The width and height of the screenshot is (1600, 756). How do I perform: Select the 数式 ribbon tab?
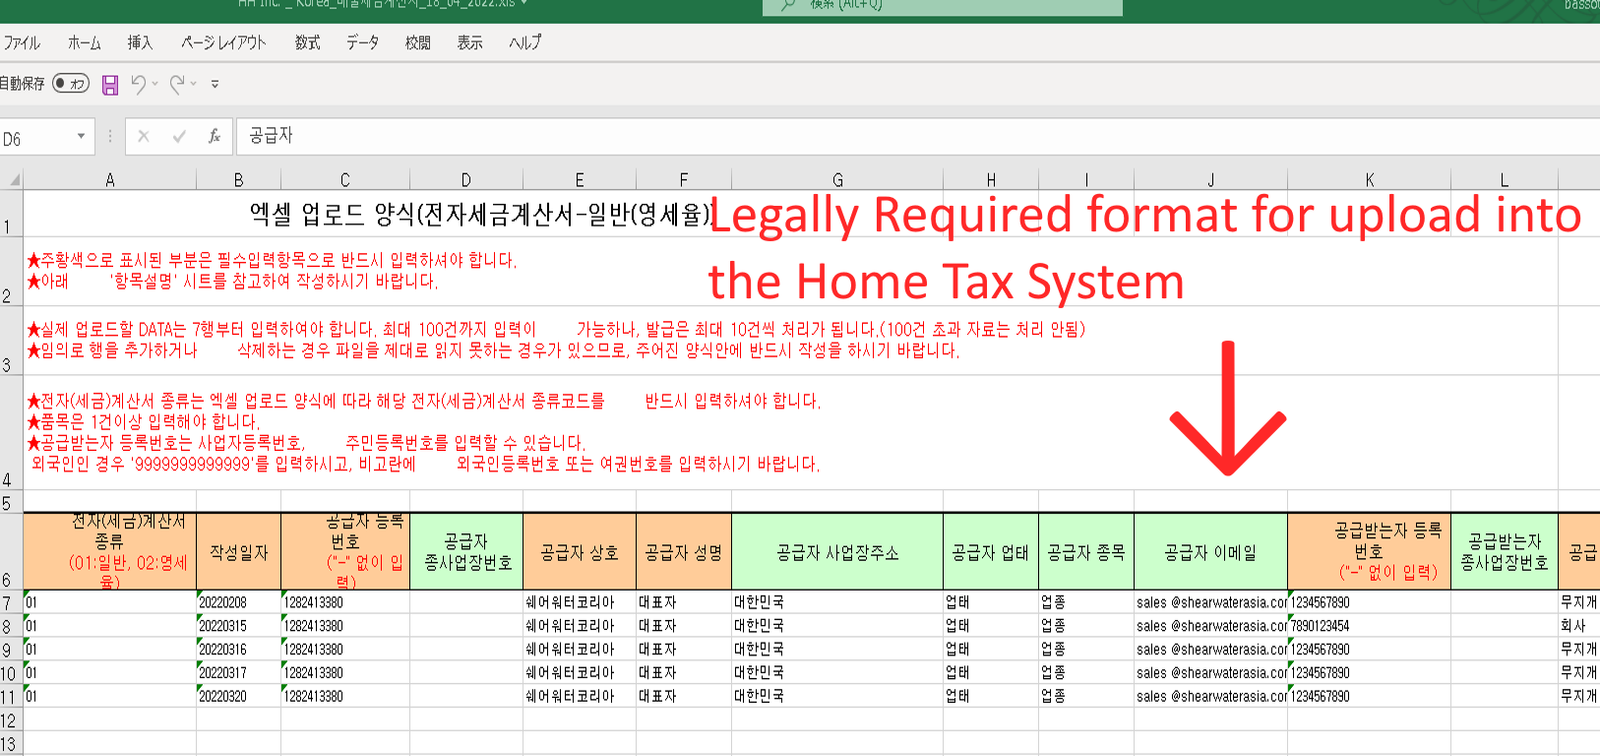pyautogui.click(x=307, y=43)
